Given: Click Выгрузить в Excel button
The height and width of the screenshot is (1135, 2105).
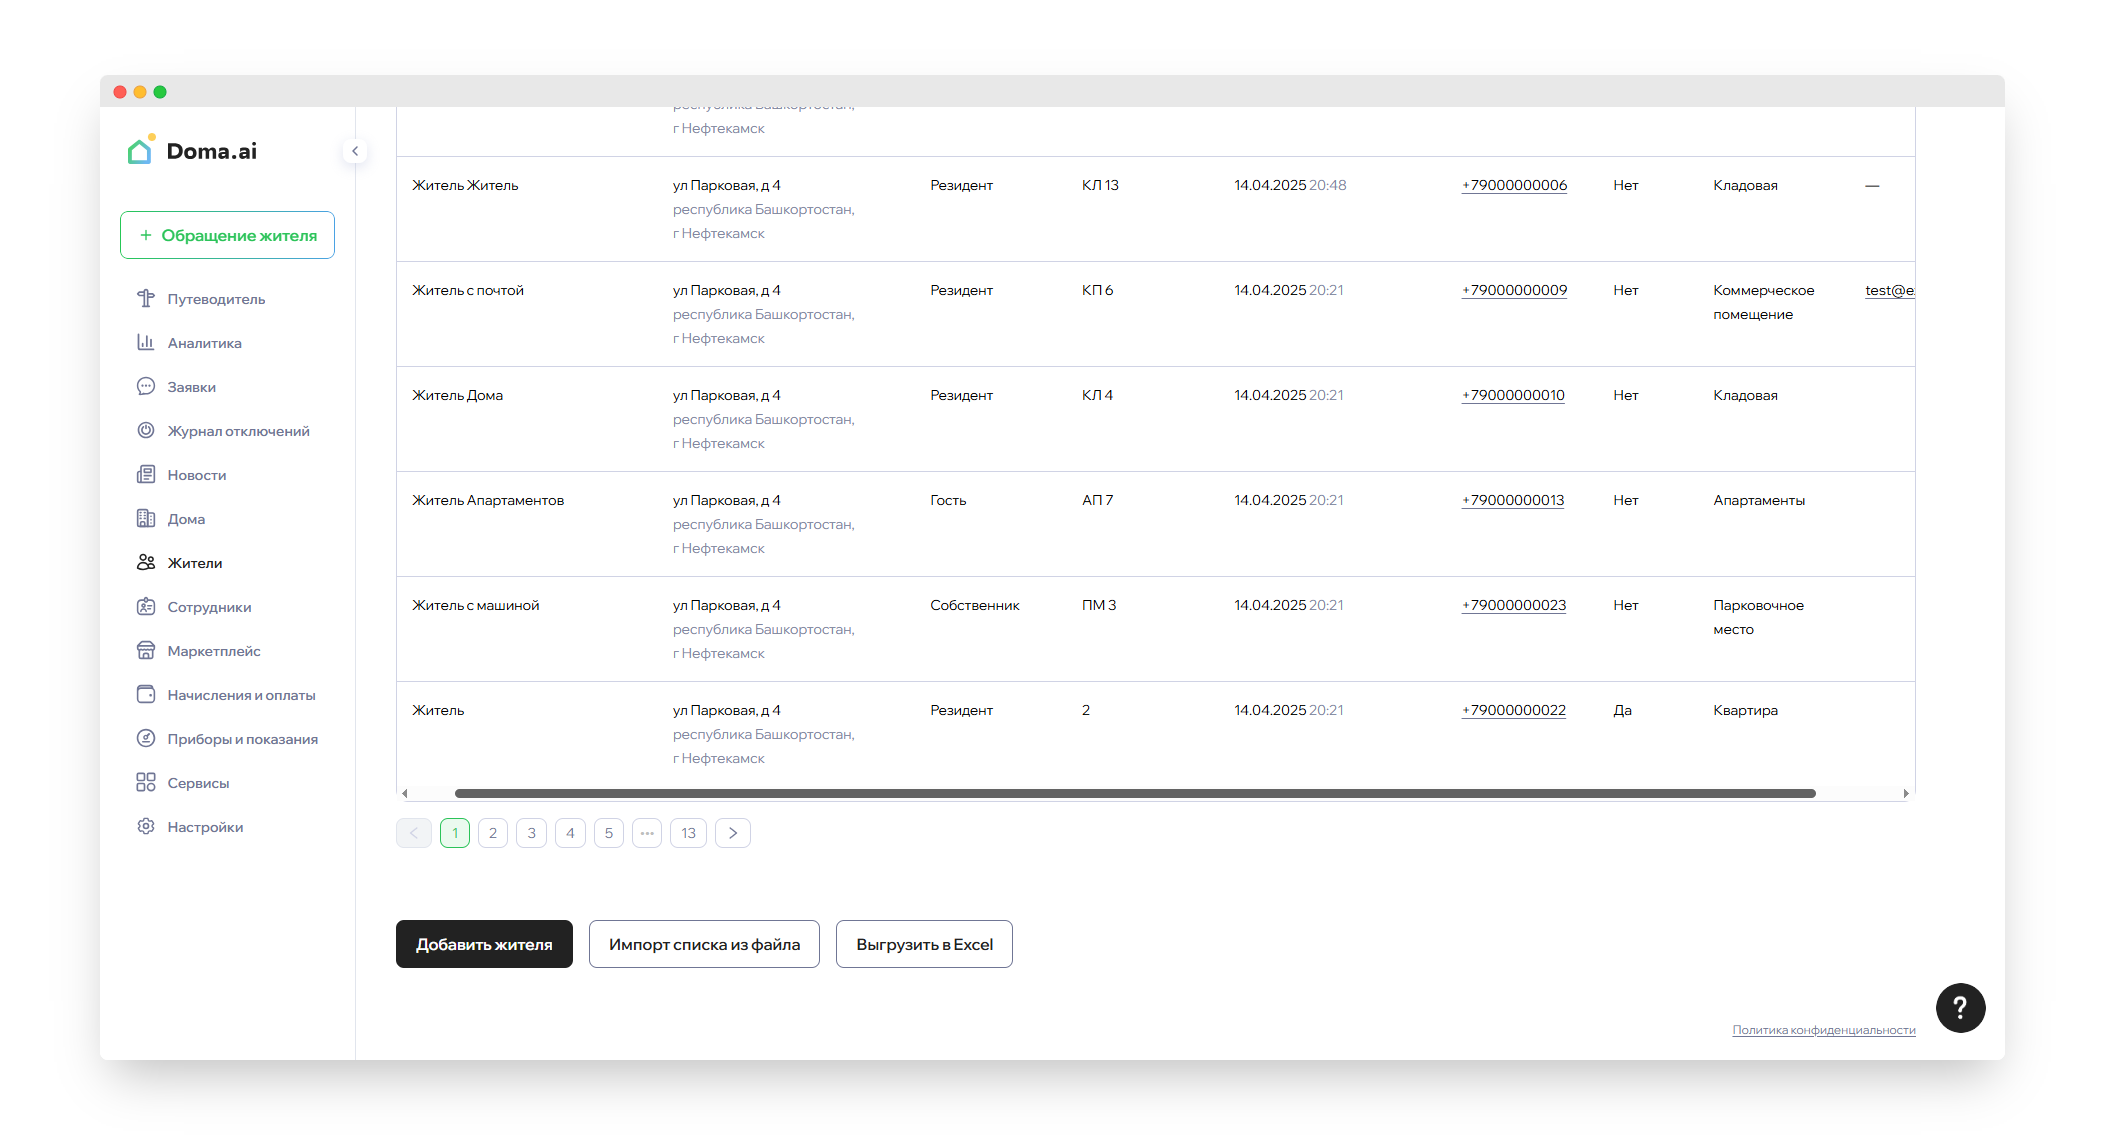Looking at the screenshot, I should (x=924, y=944).
